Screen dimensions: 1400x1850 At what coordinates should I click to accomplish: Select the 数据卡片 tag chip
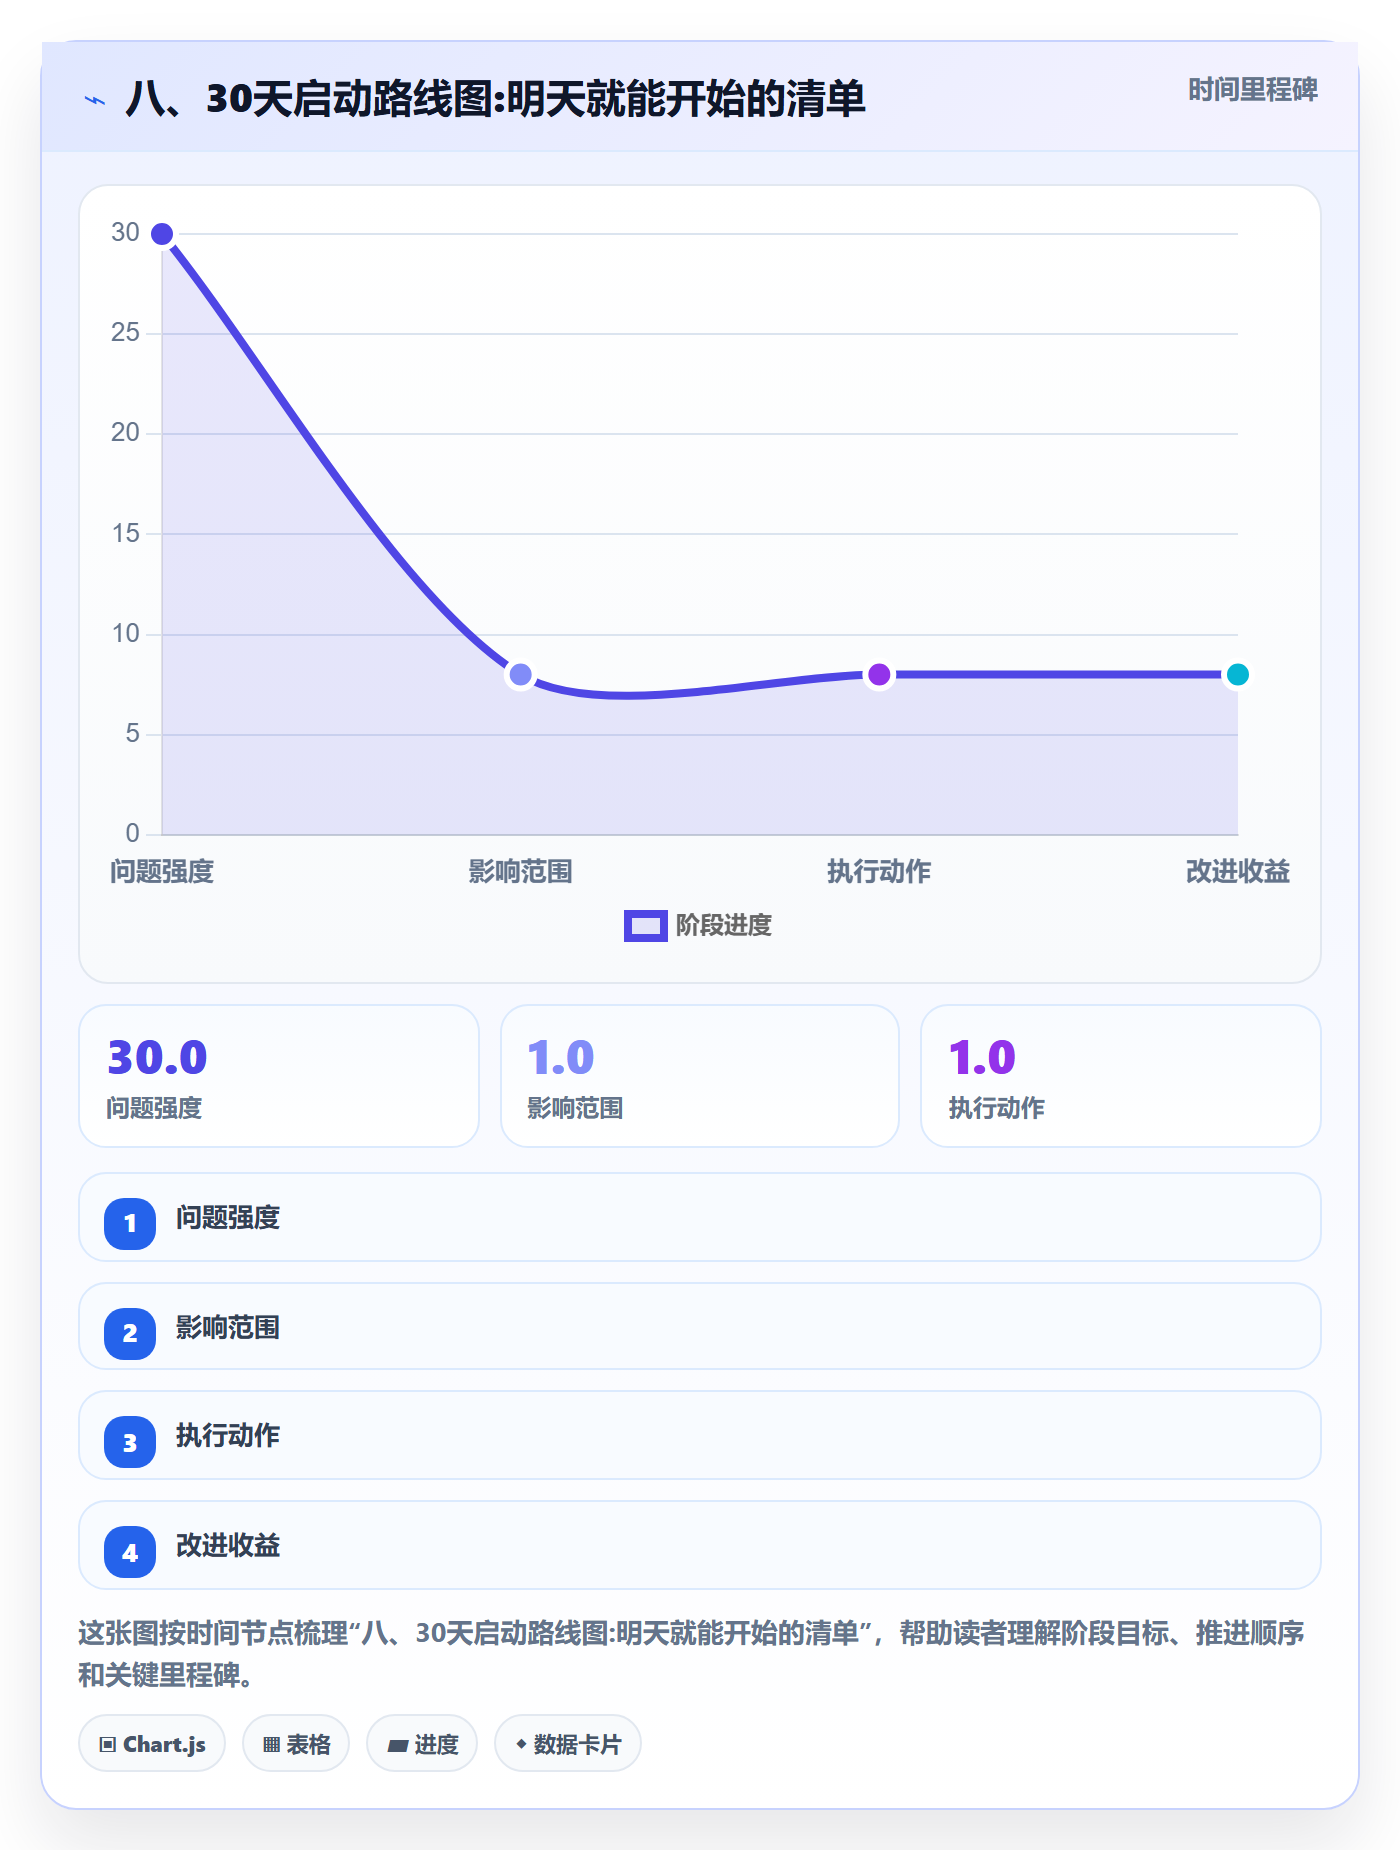click(x=568, y=1744)
